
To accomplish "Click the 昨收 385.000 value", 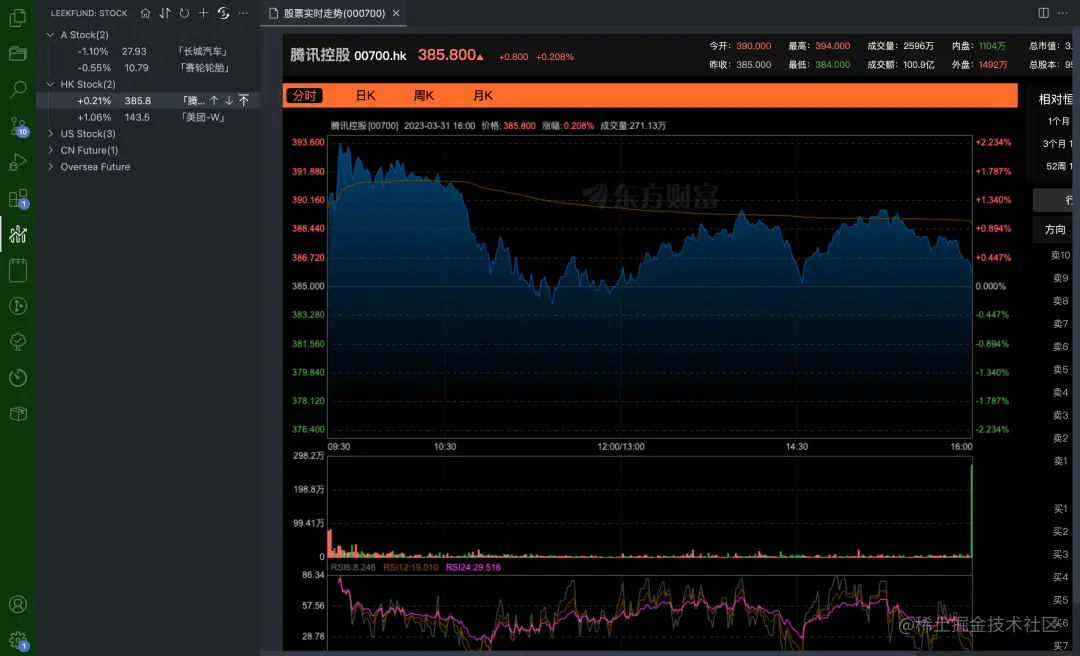I will click(754, 65).
